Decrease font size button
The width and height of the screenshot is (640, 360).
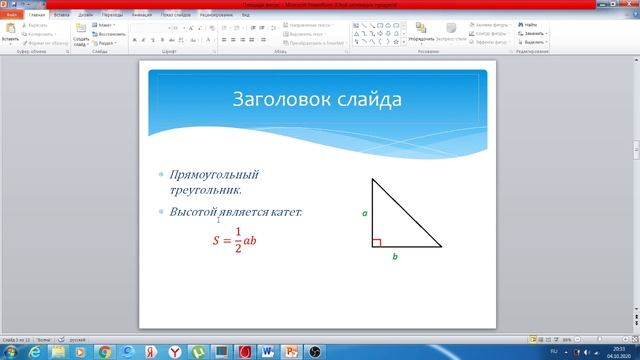[x=200, y=28]
